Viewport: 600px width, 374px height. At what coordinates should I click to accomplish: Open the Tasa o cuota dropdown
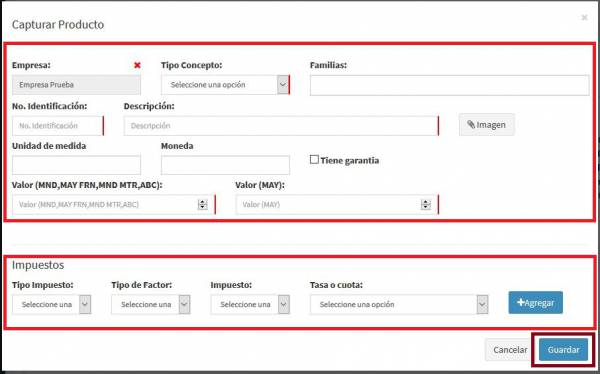click(399, 305)
